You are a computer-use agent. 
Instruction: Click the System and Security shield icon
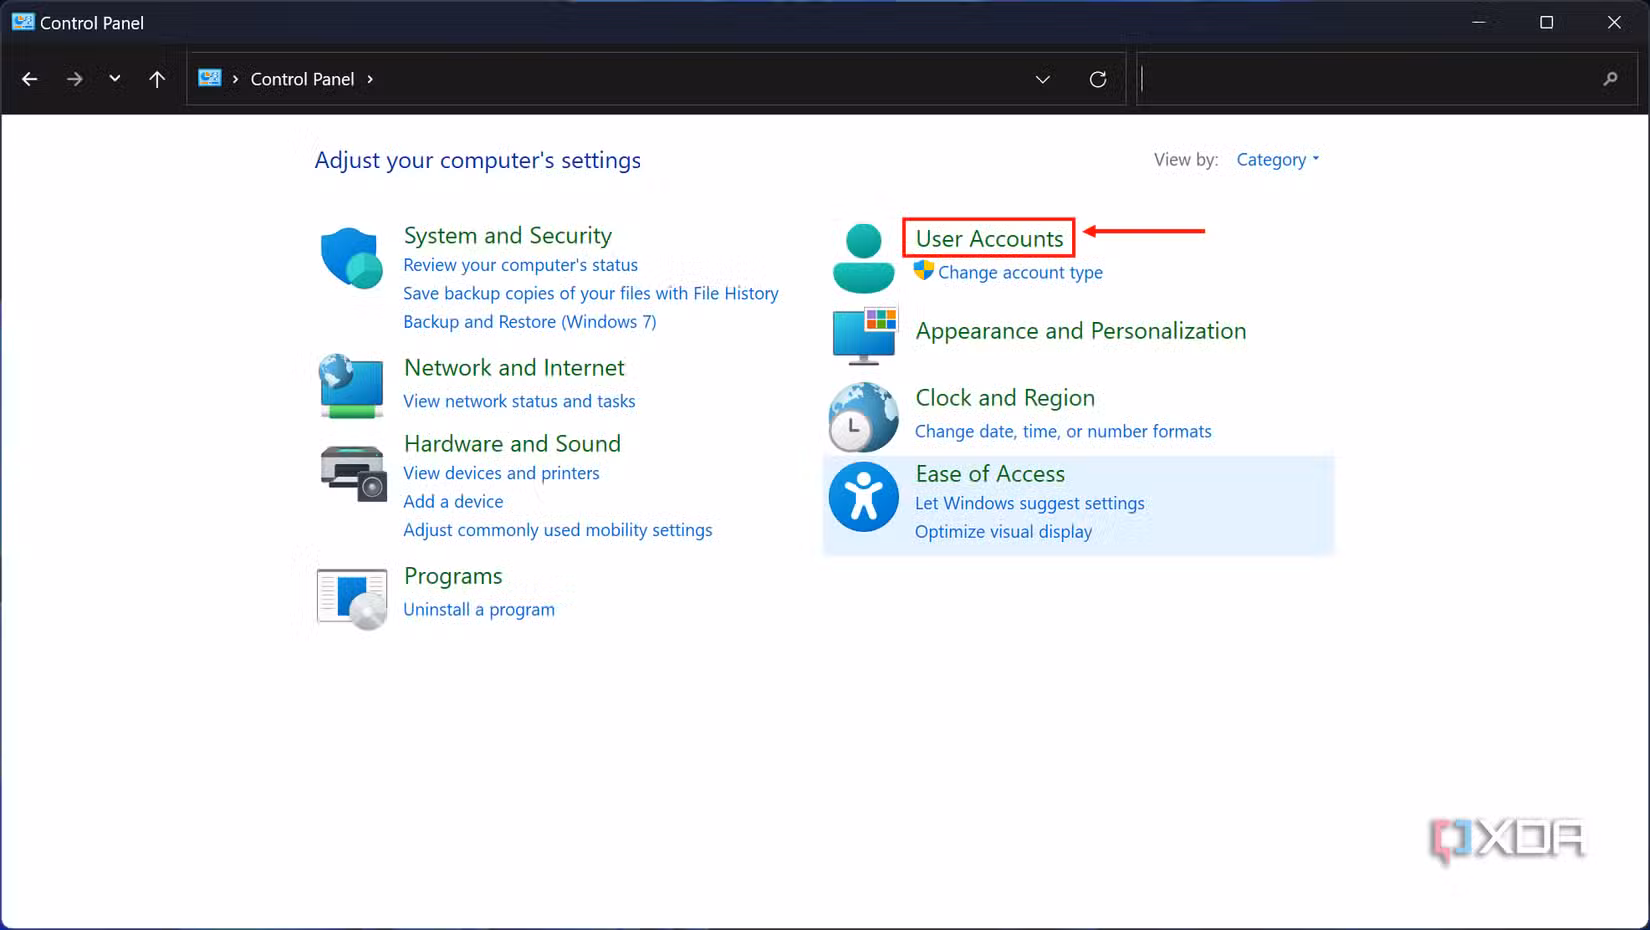click(350, 258)
